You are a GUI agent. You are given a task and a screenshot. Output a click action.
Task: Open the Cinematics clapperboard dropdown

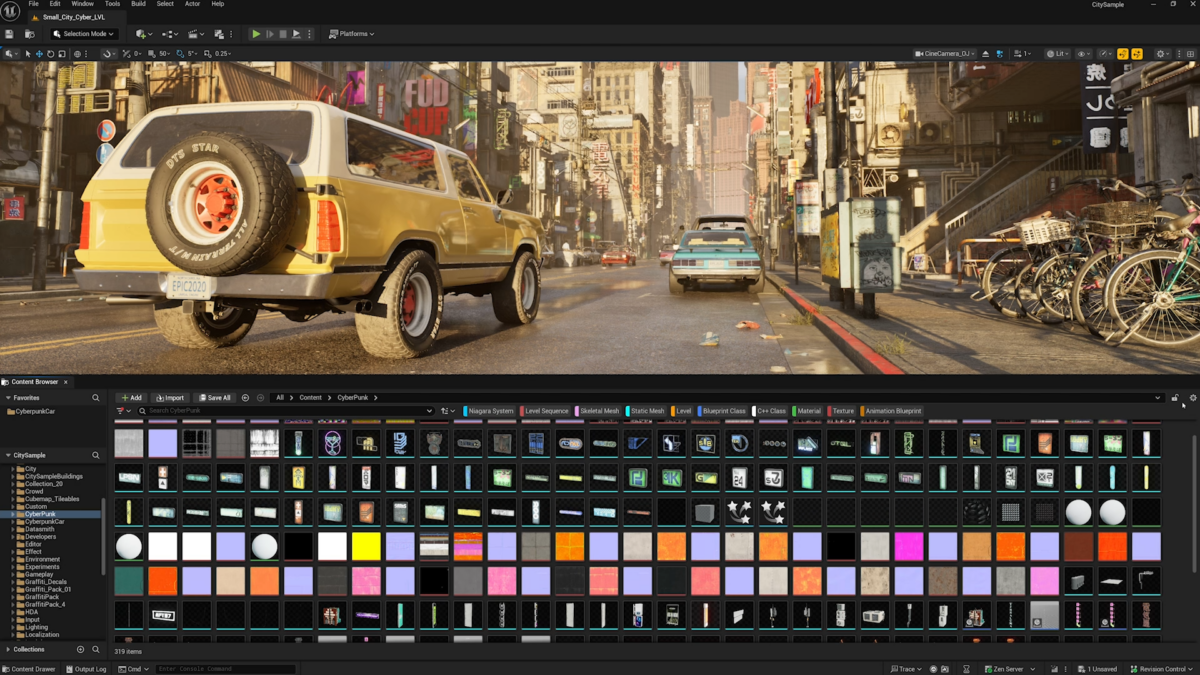click(x=196, y=34)
